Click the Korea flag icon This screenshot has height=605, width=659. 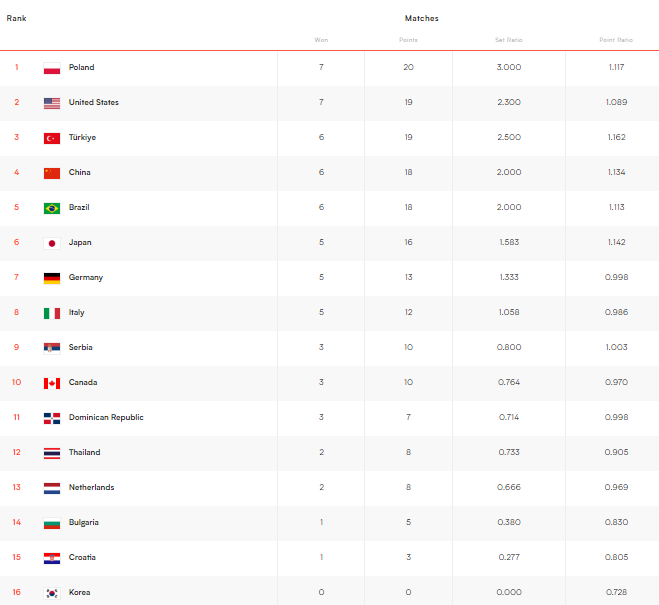tap(52, 593)
